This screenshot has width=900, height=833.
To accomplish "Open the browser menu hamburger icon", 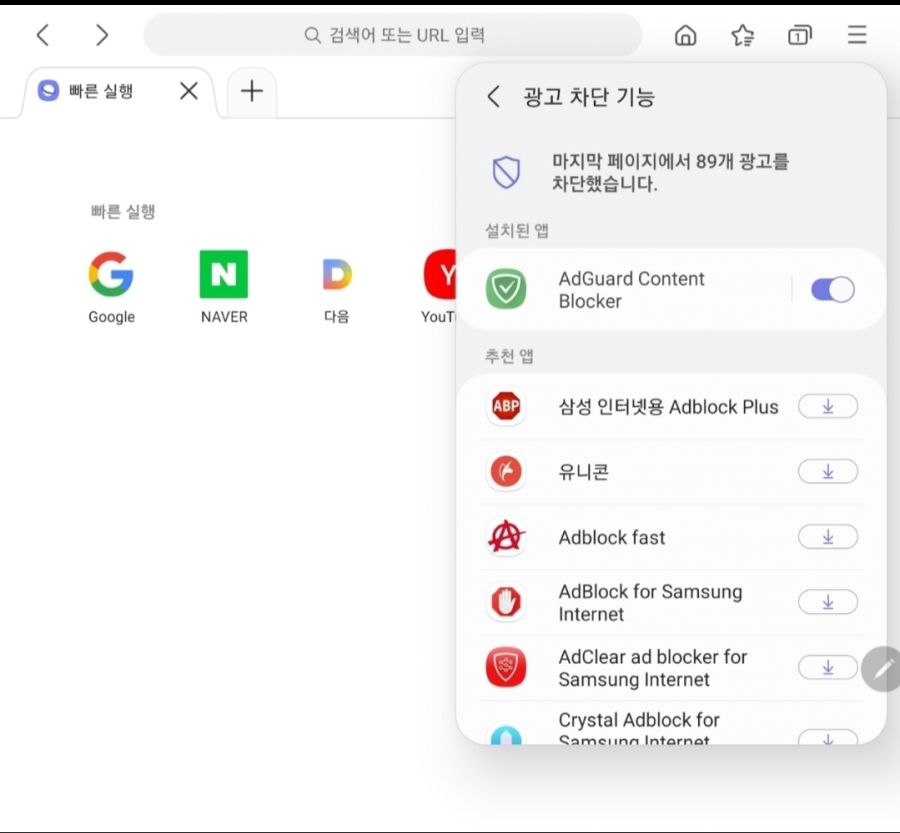I will 857,35.
